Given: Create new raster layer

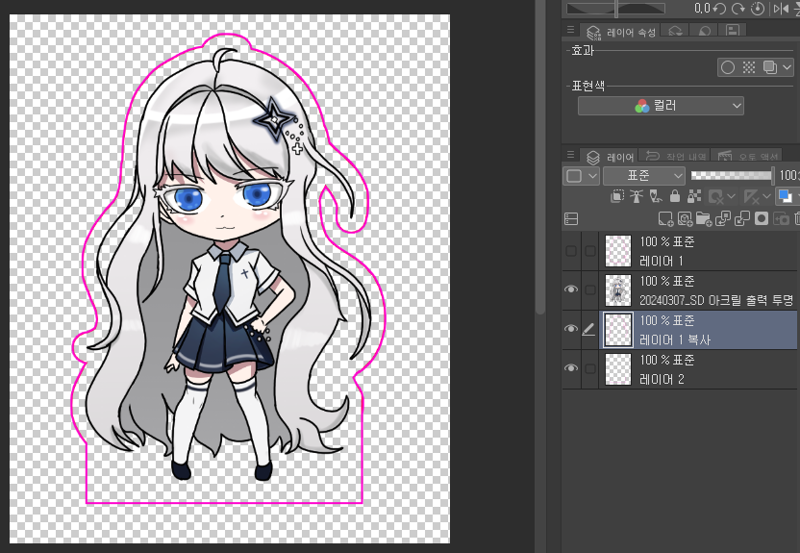Looking at the screenshot, I should click(x=665, y=219).
